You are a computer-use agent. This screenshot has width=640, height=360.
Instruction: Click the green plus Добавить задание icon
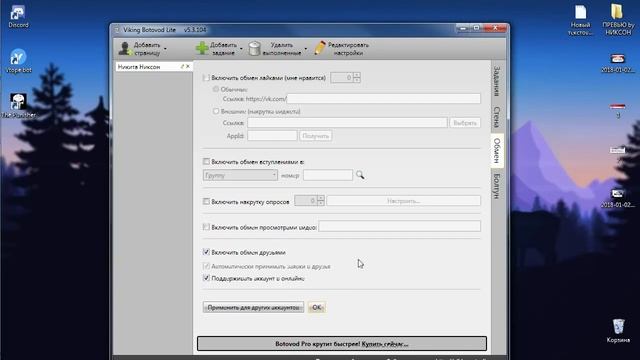202,48
